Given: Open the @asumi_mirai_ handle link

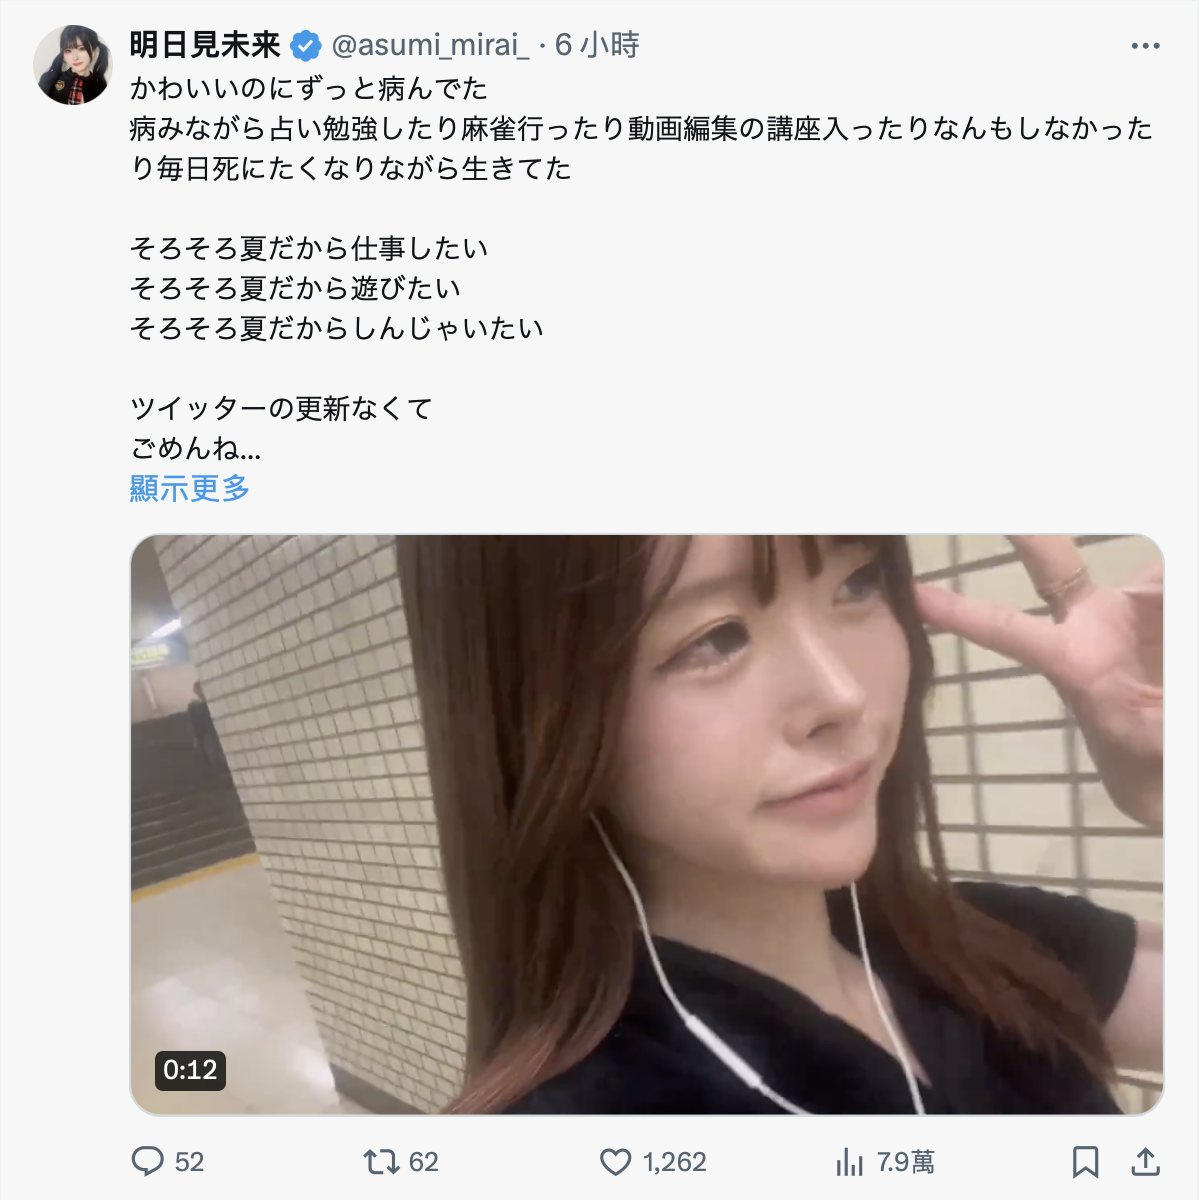Looking at the screenshot, I should 430,45.
